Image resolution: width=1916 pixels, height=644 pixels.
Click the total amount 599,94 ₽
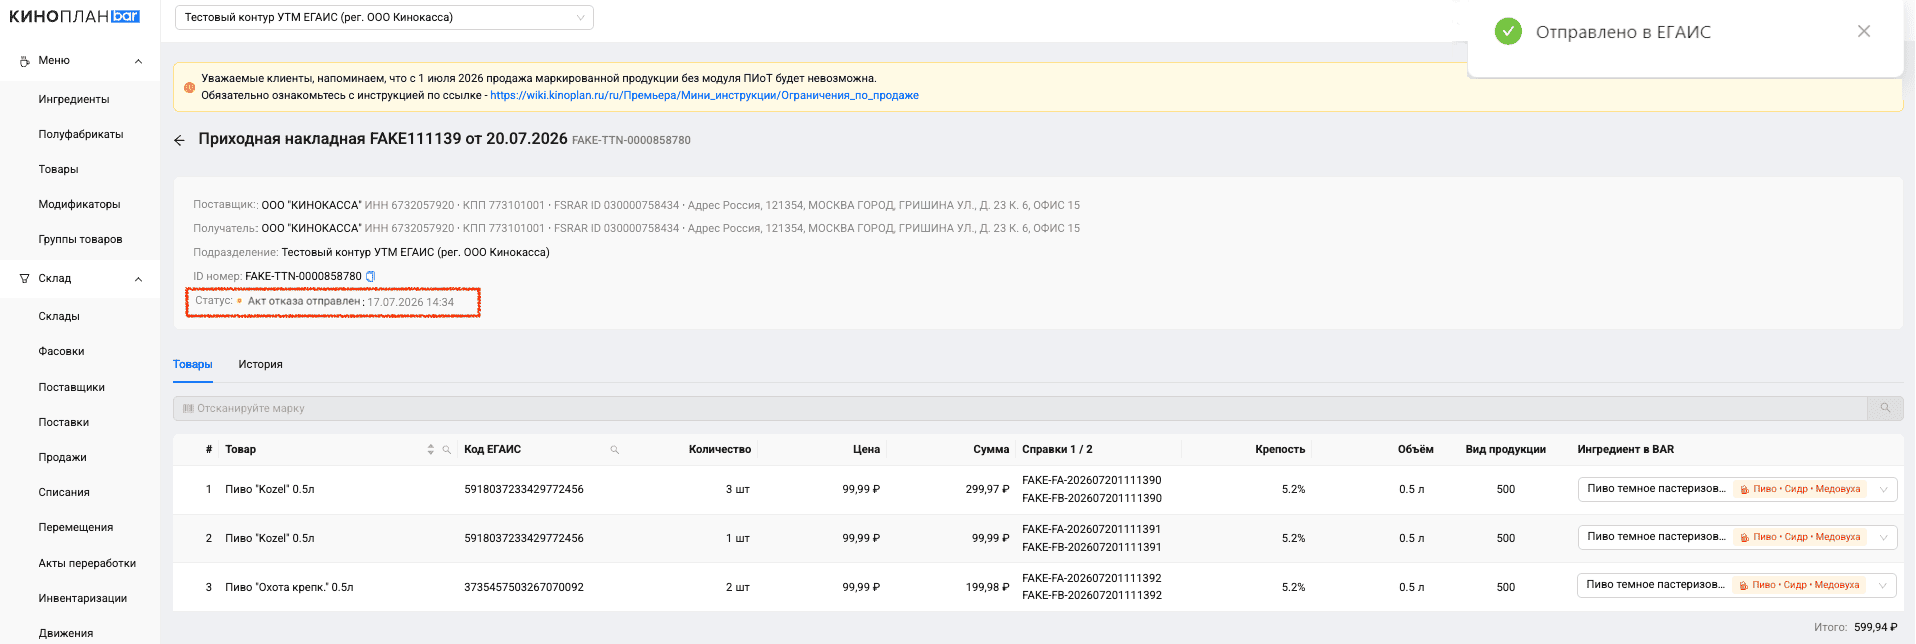coord(1875,627)
